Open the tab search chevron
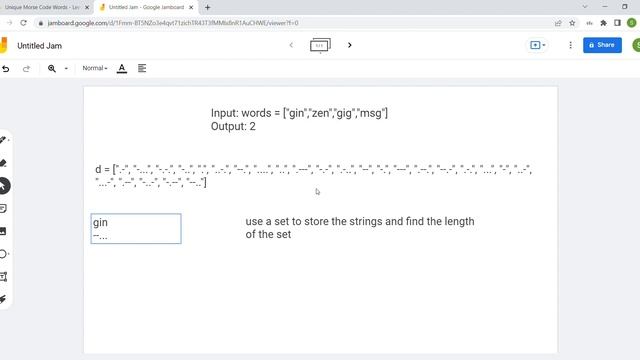The image size is (640, 360). pyautogui.click(x=585, y=7)
